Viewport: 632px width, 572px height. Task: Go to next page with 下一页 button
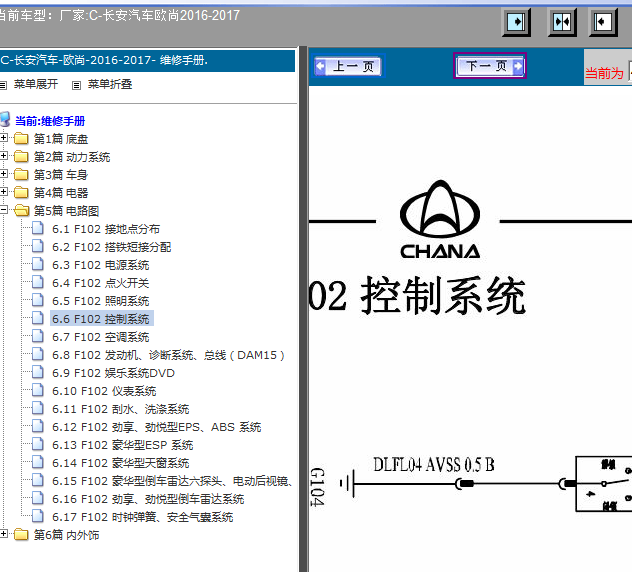coord(490,66)
